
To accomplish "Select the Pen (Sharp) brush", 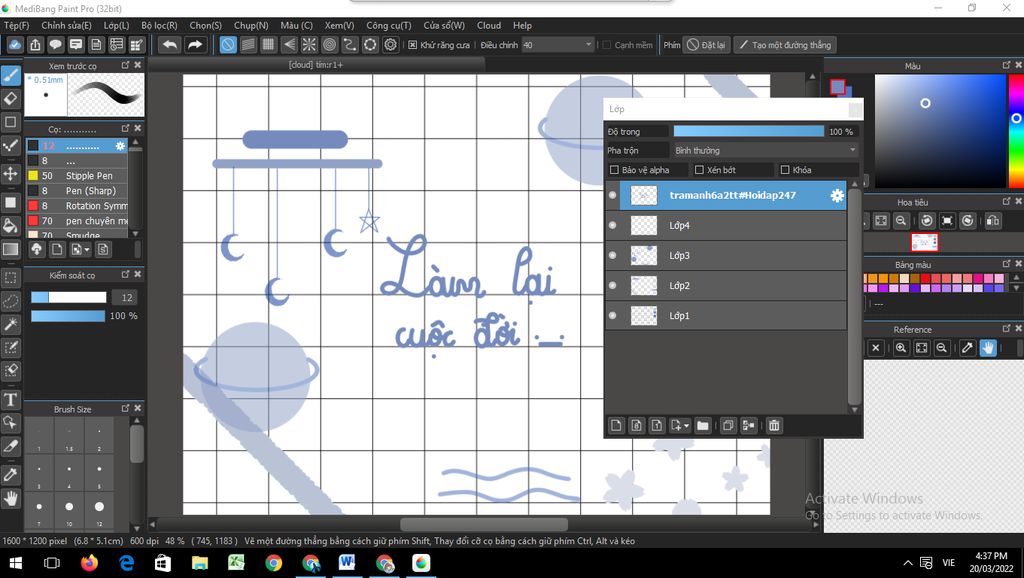I will 77,191.
